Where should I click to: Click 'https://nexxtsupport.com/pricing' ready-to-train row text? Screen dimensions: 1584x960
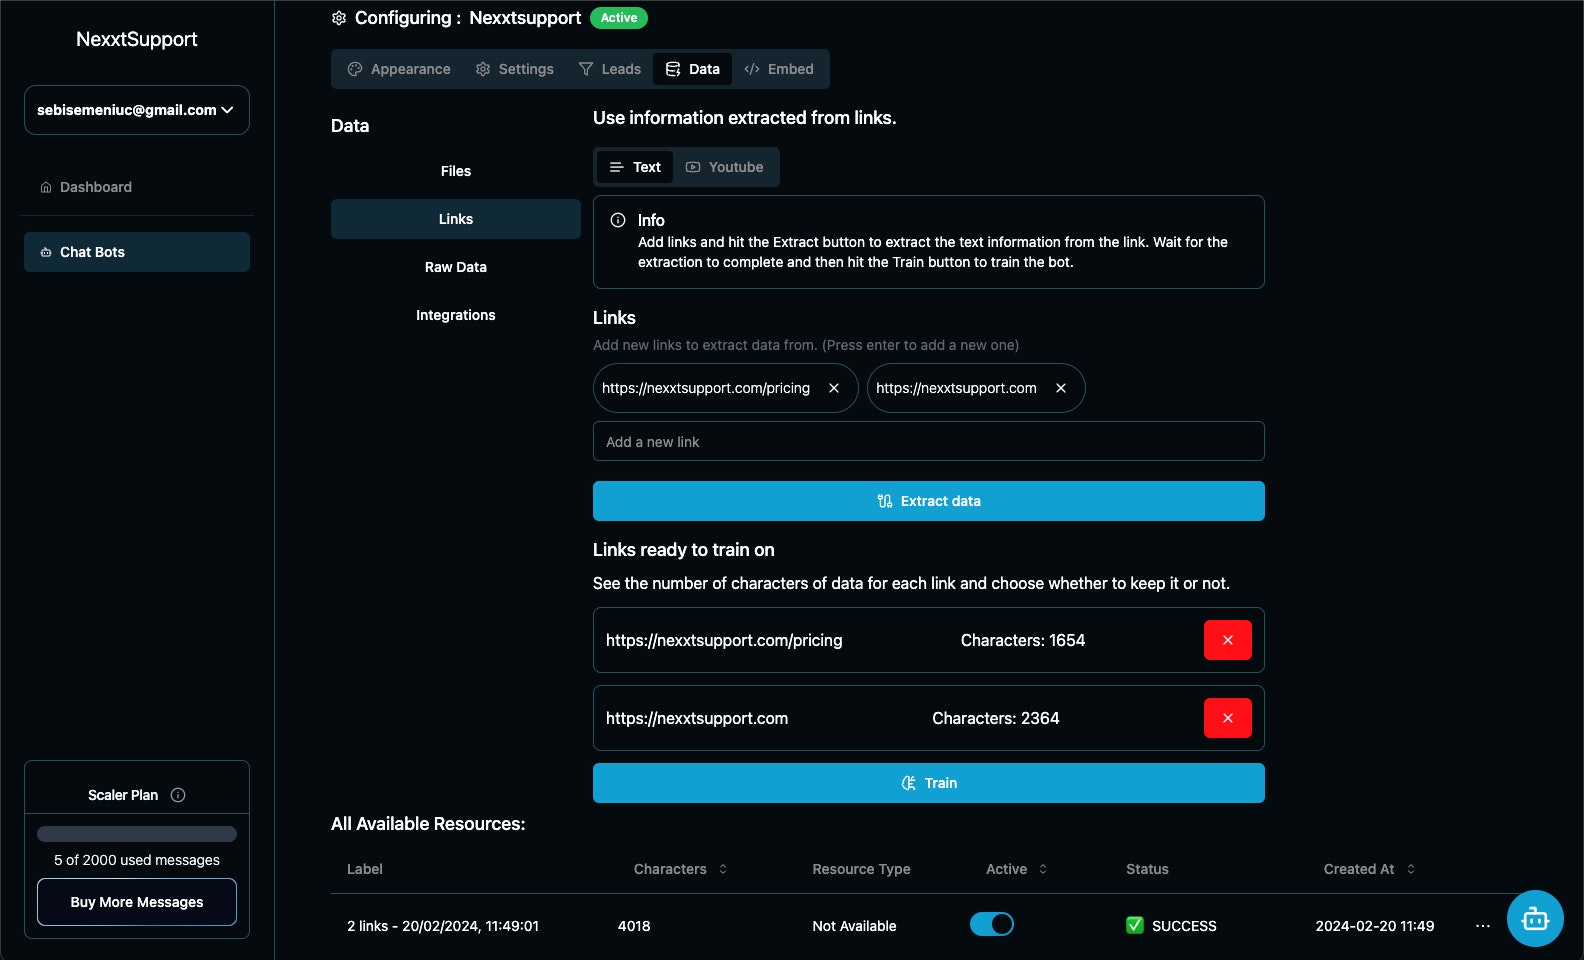[x=724, y=640]
